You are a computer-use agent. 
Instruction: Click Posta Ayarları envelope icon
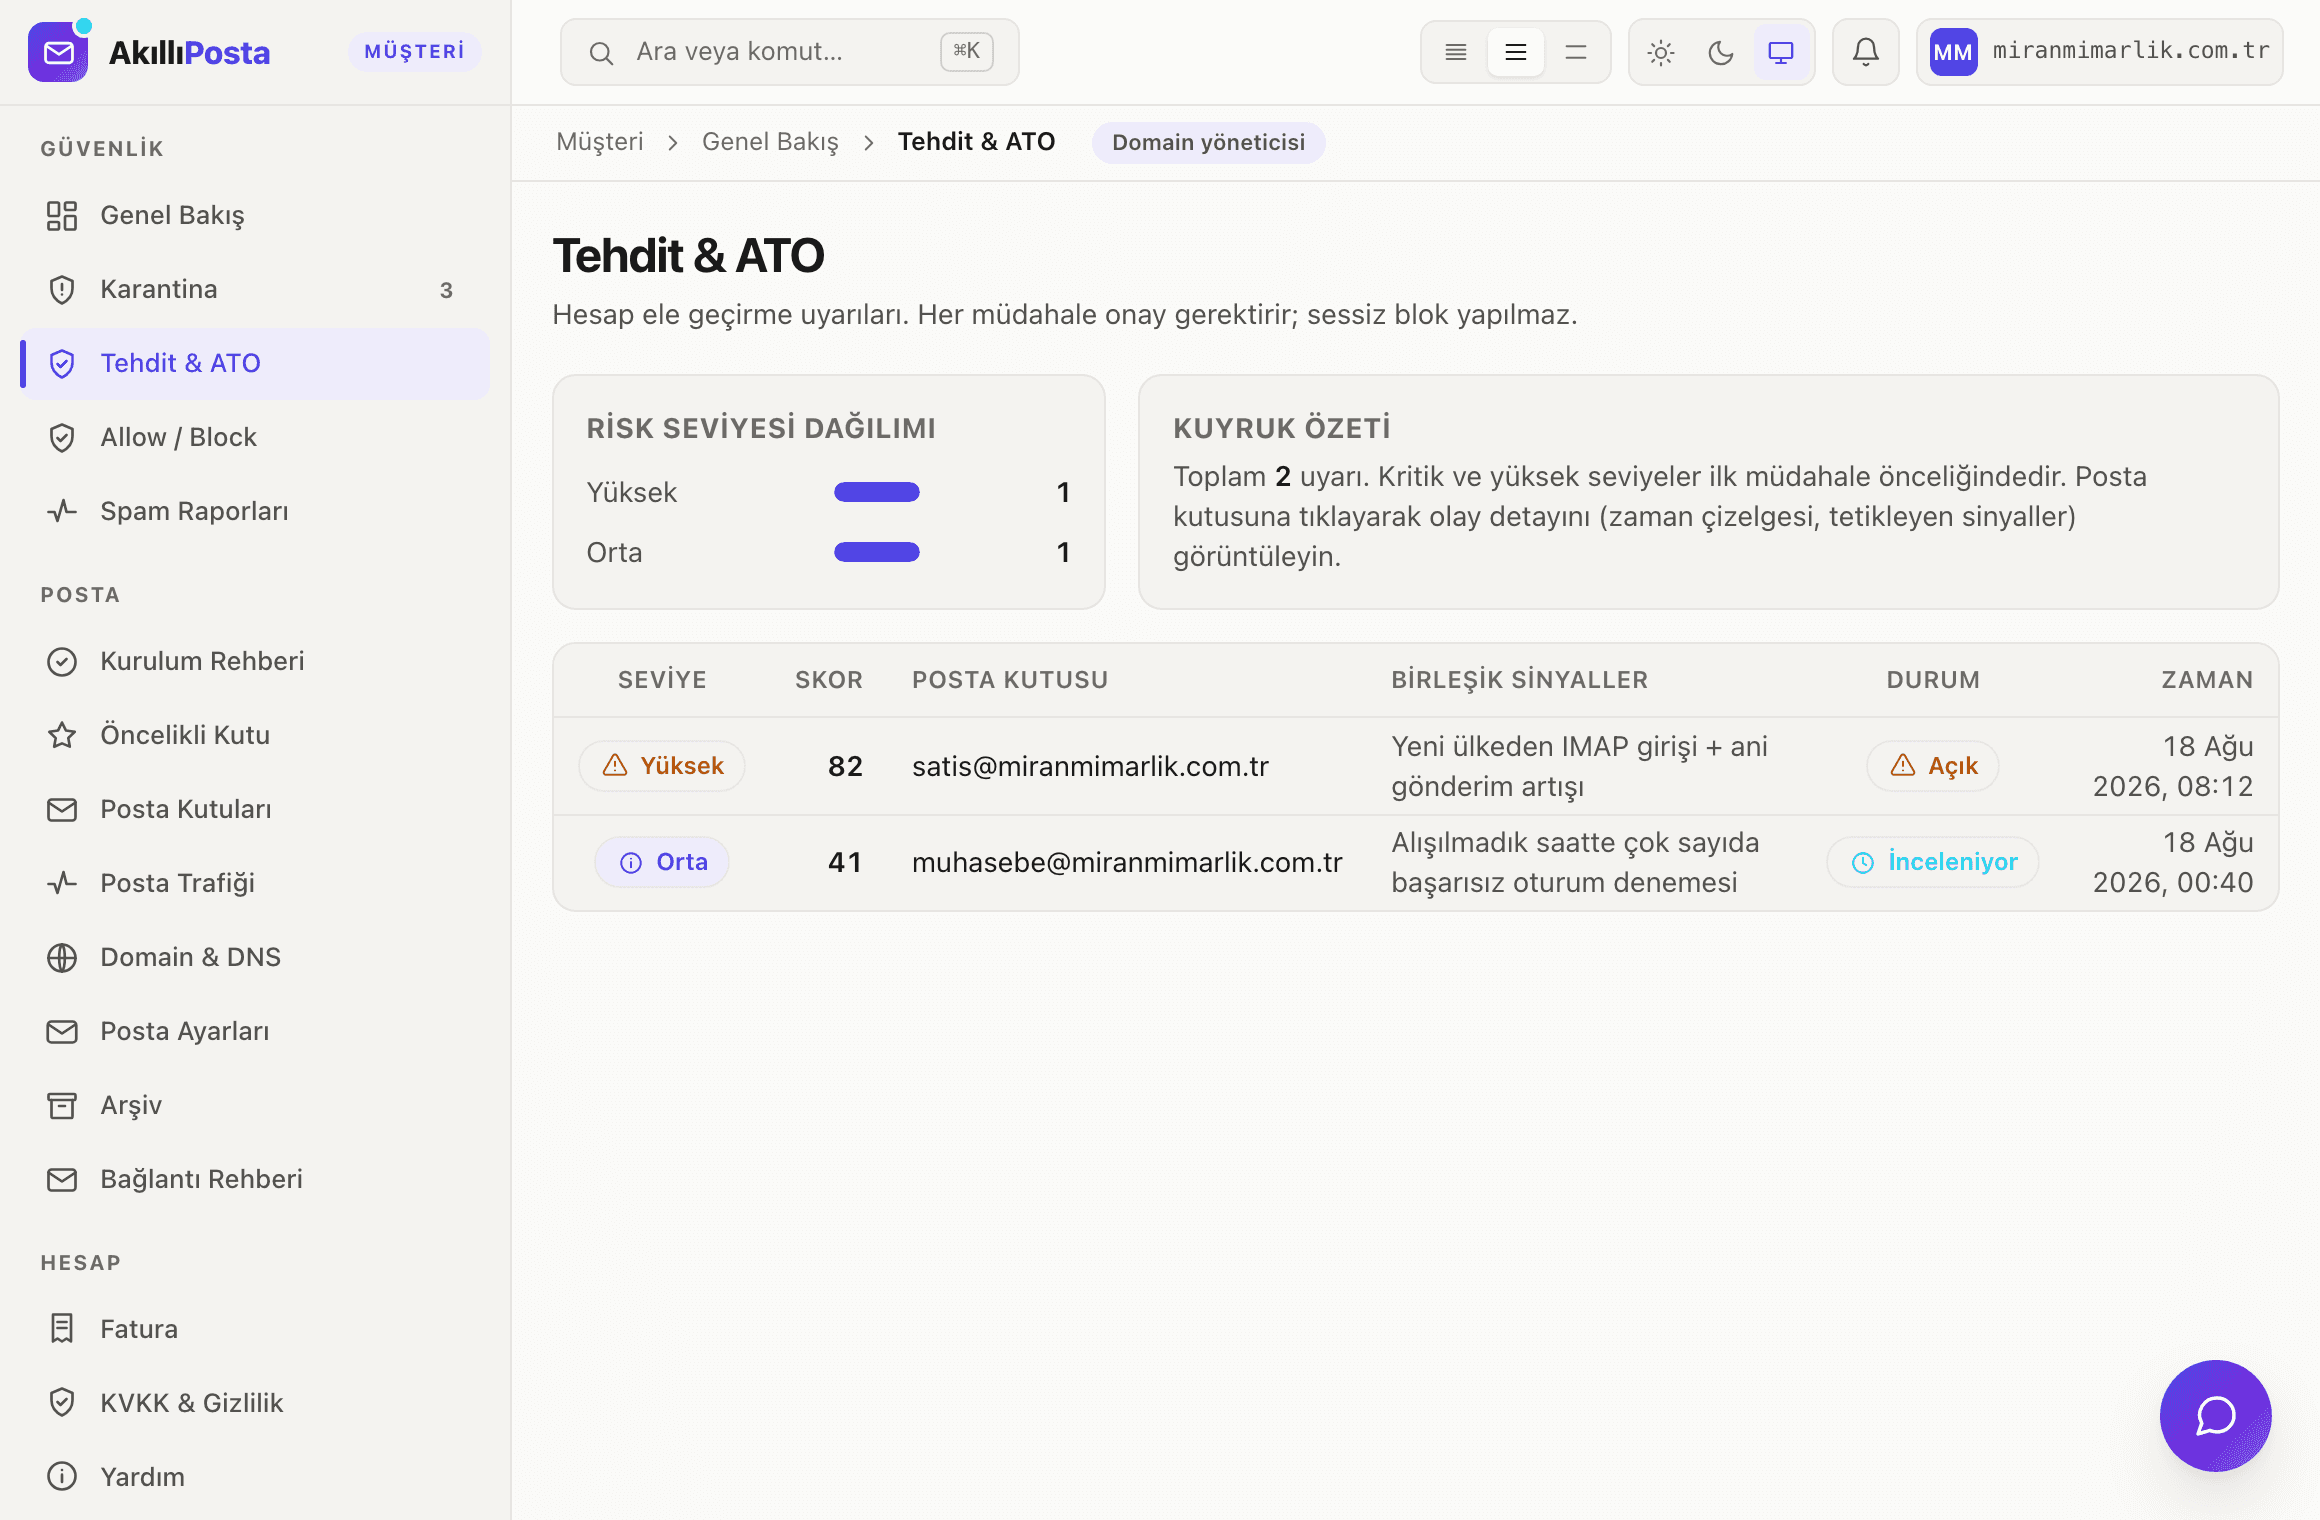(62, 1031)
